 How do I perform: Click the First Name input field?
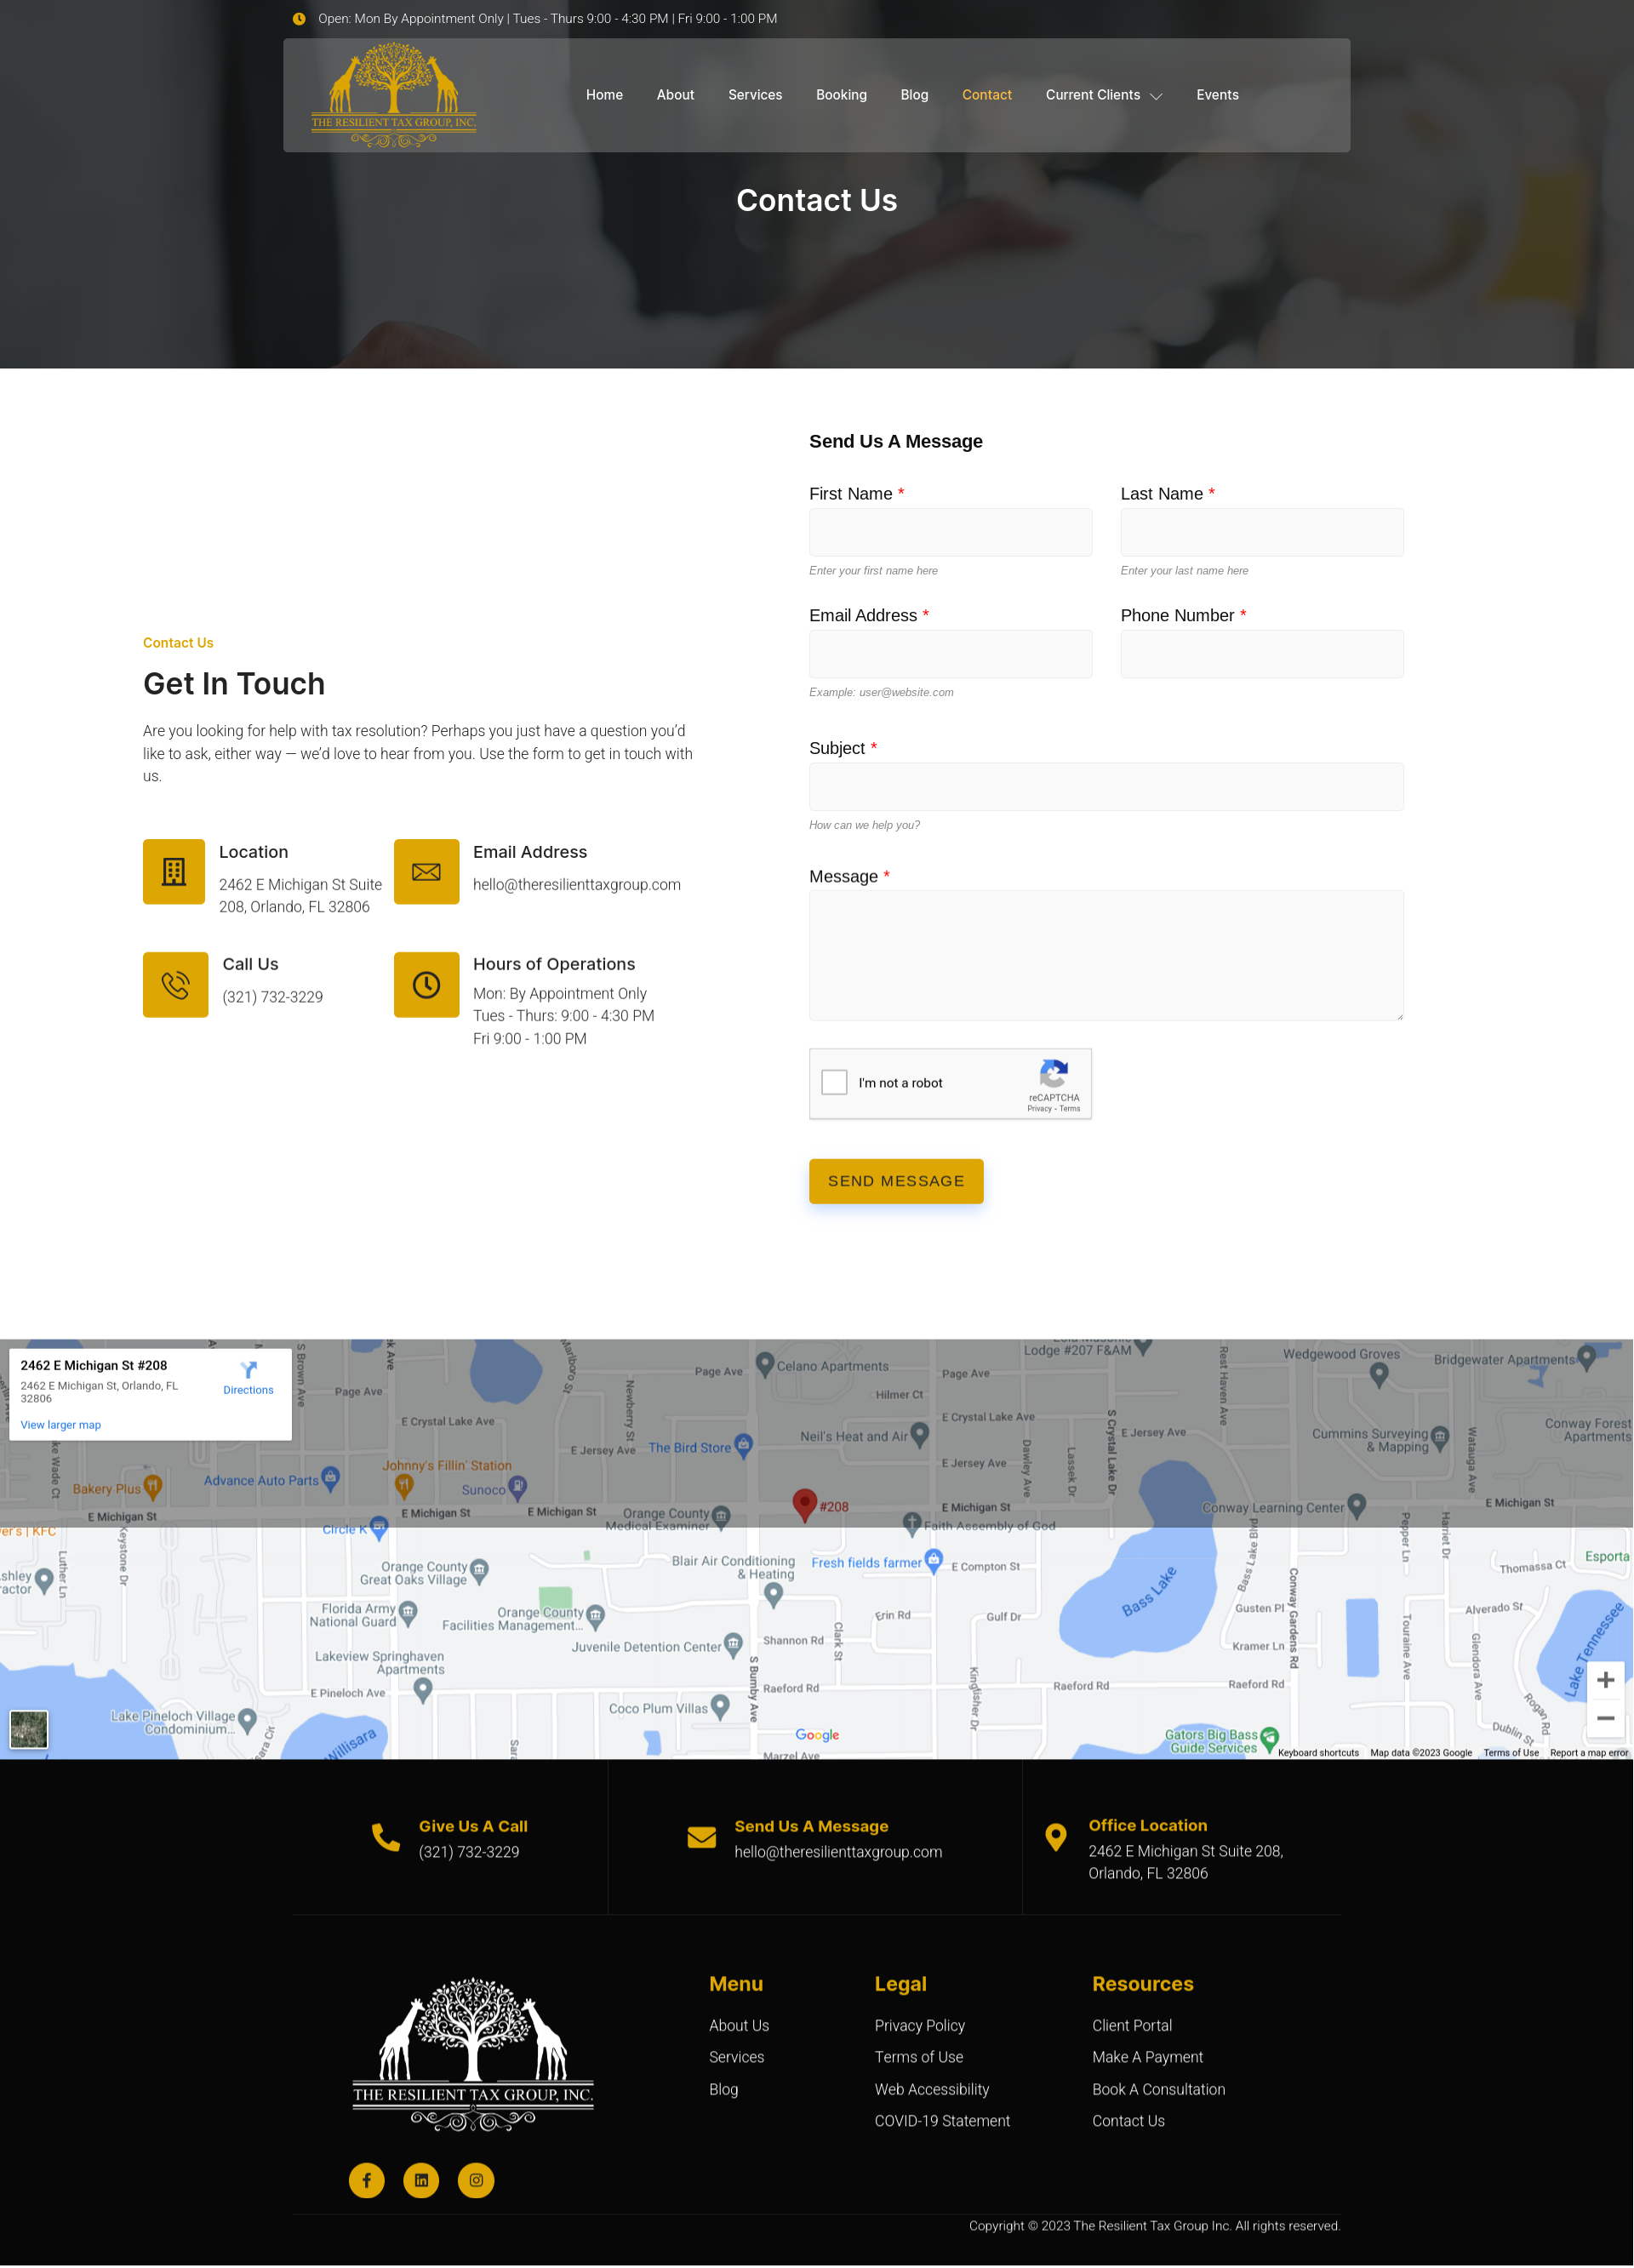[x=950, y=532]
